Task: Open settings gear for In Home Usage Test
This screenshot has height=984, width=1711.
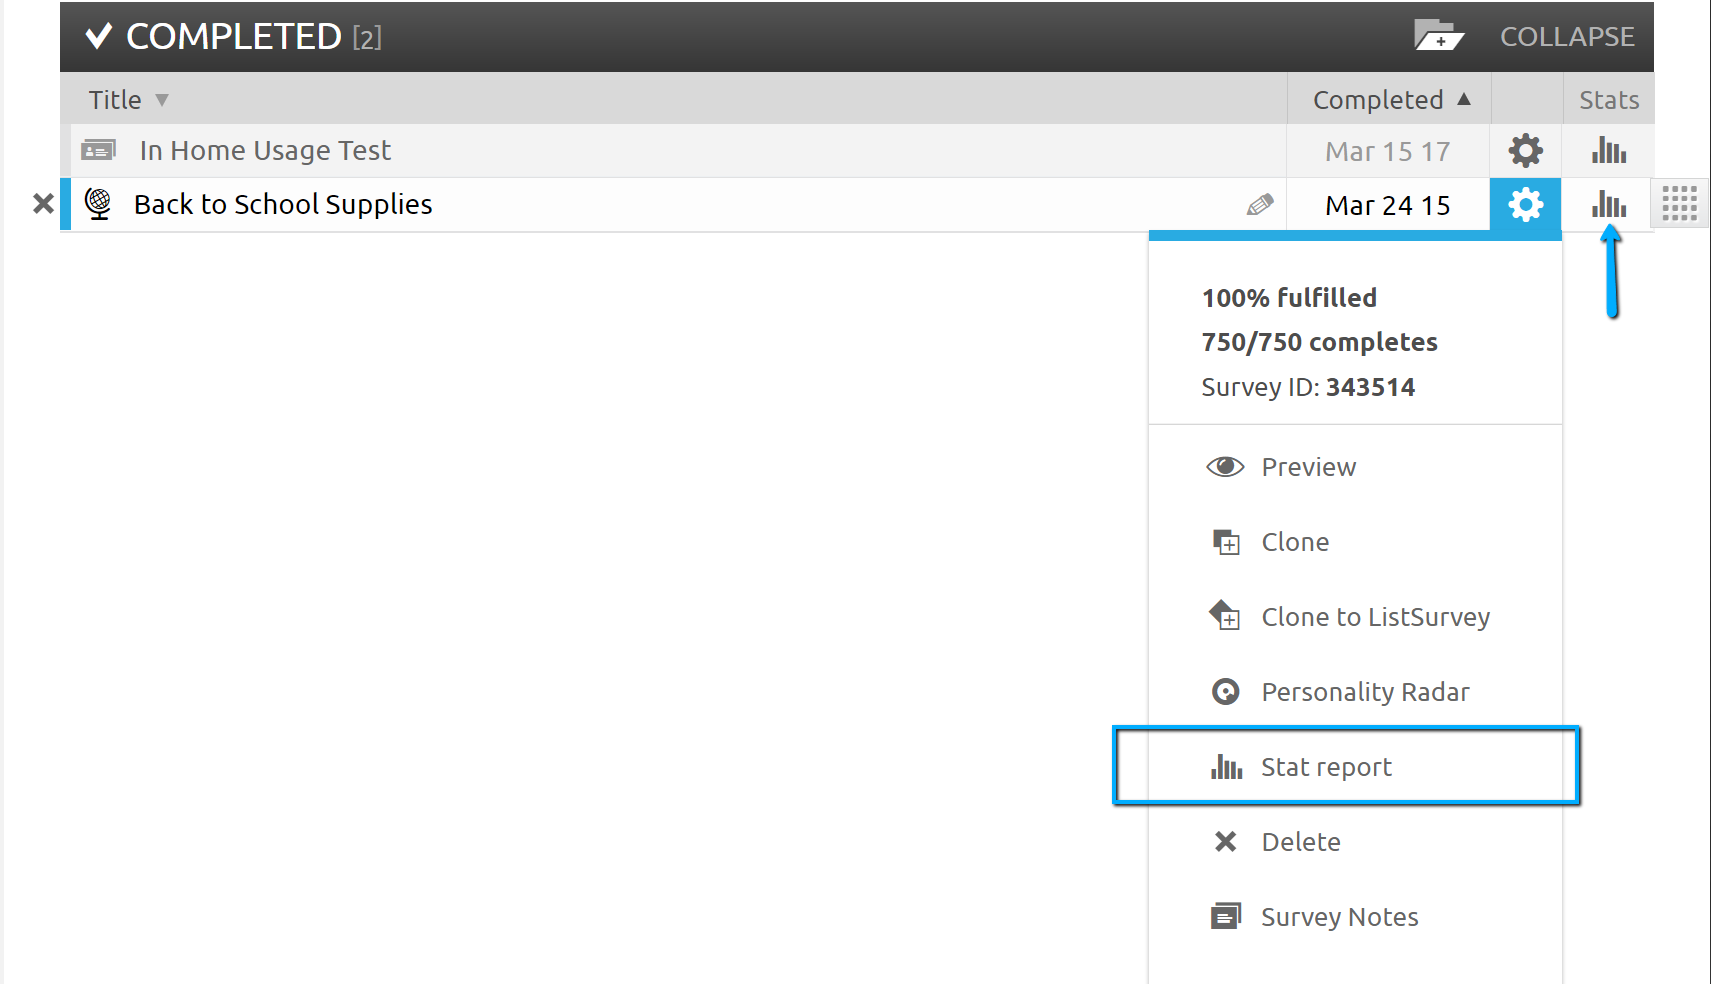Action: click(1525, 151)
